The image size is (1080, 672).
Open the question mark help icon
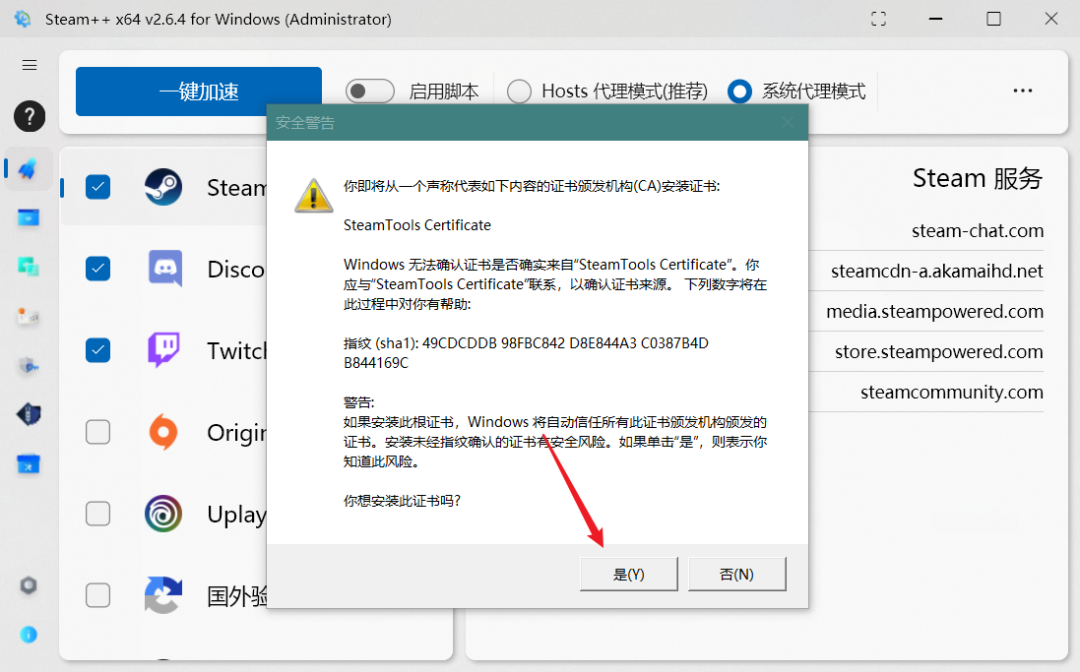click(x=29, y=116)
